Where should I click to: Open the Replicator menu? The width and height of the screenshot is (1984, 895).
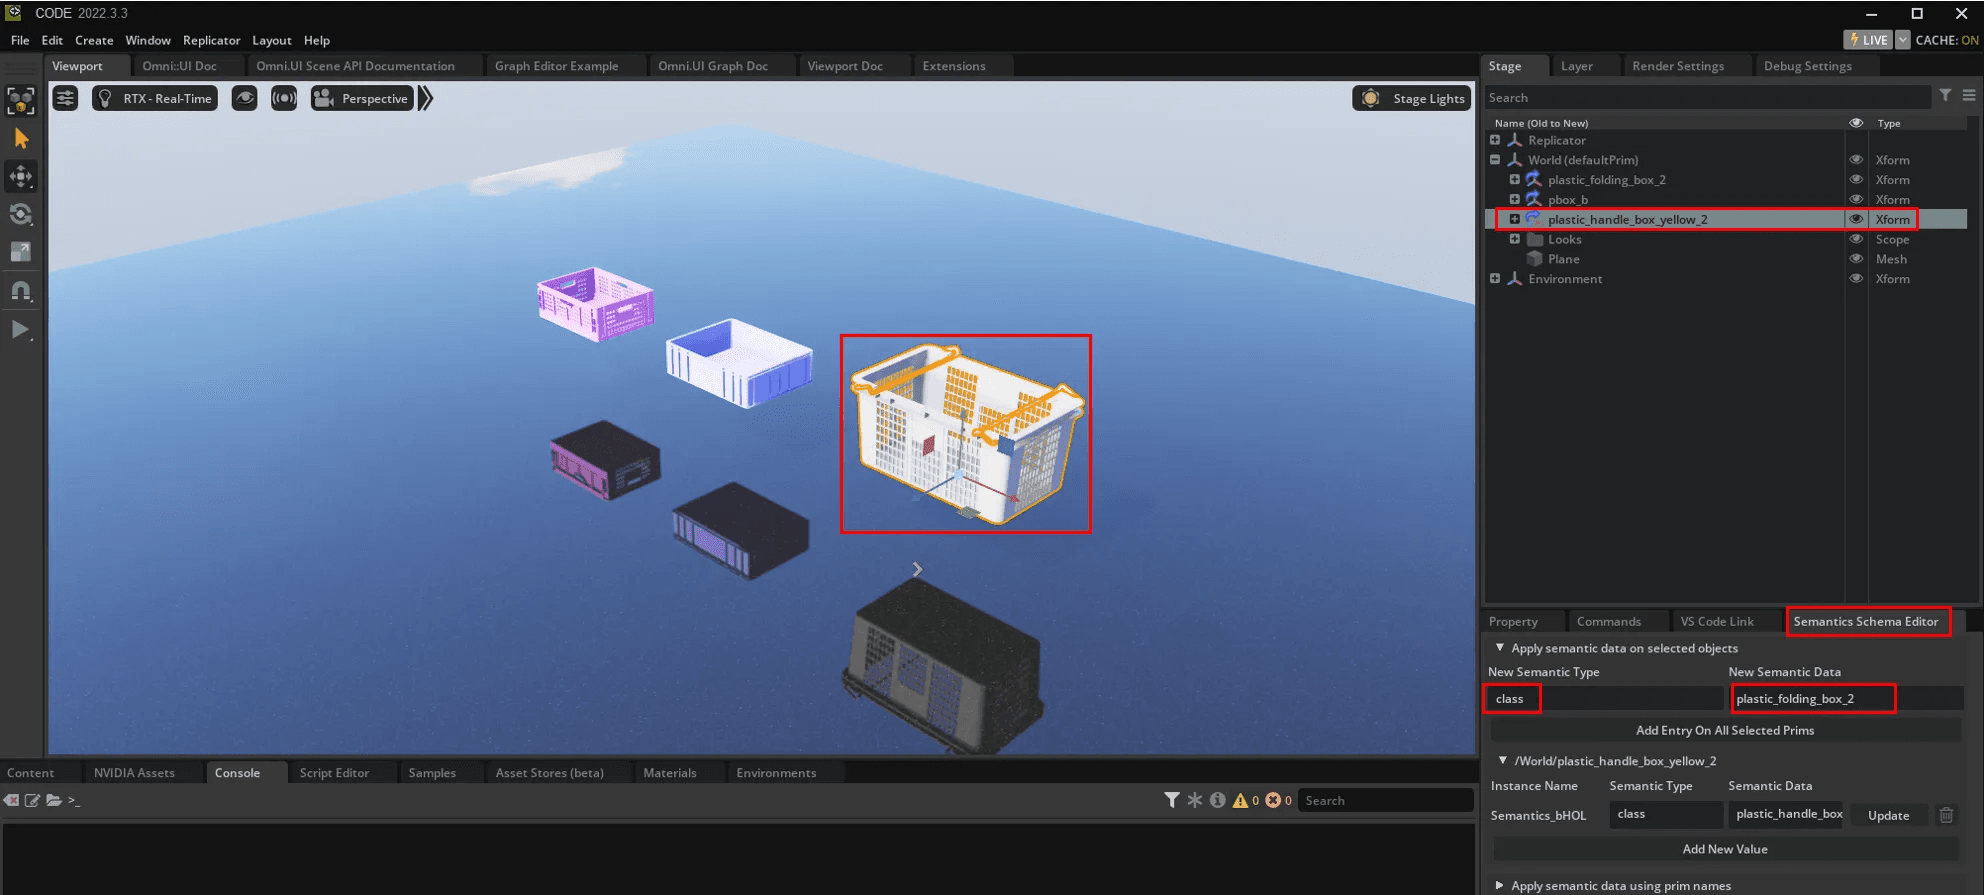211,40
